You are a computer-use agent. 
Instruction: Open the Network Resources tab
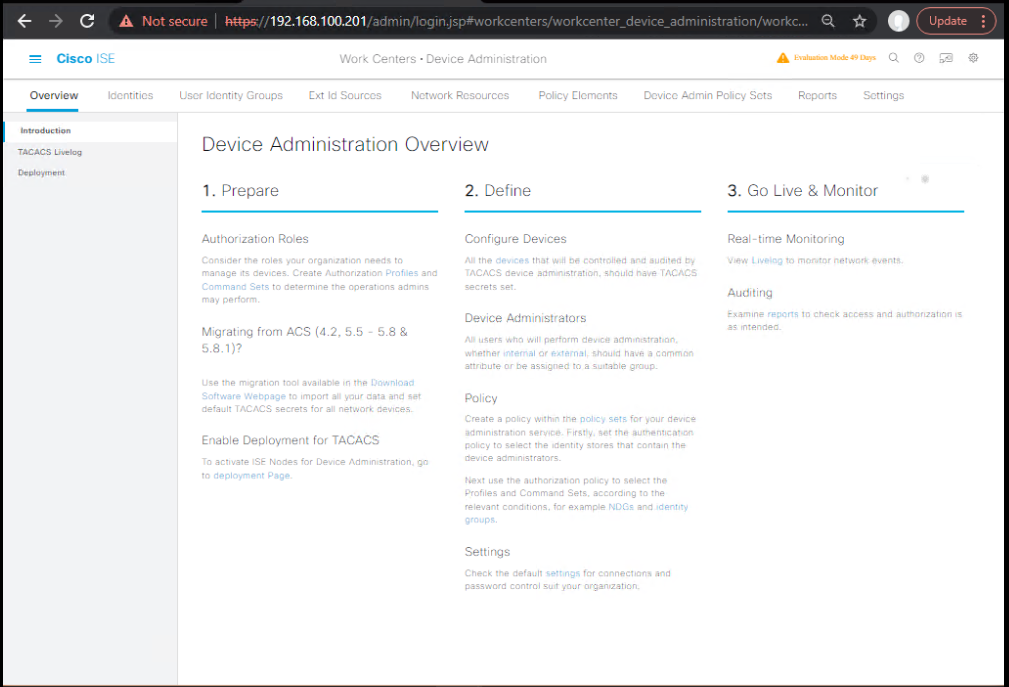[460, 95]
